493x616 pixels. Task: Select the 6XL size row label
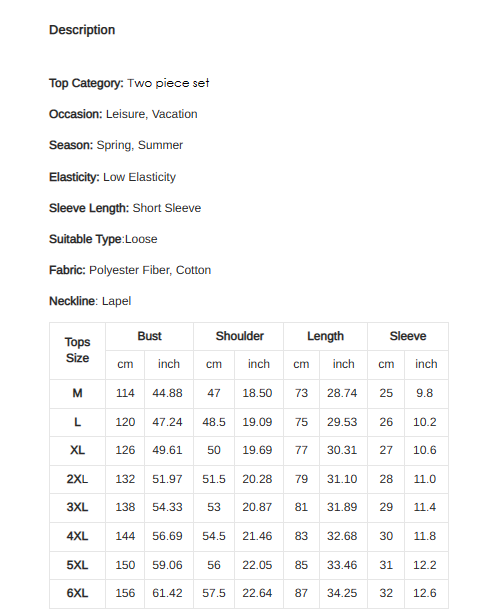[77, 593]
